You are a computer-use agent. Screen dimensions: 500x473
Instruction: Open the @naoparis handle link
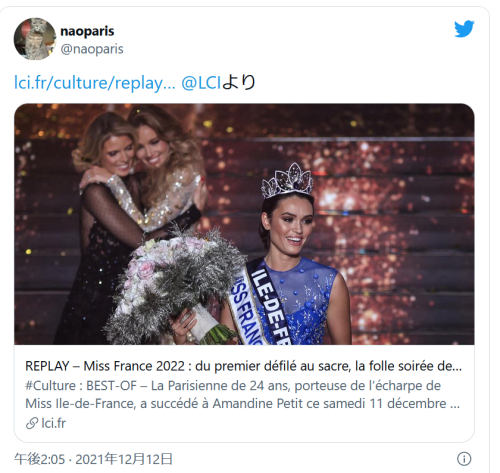92,49
